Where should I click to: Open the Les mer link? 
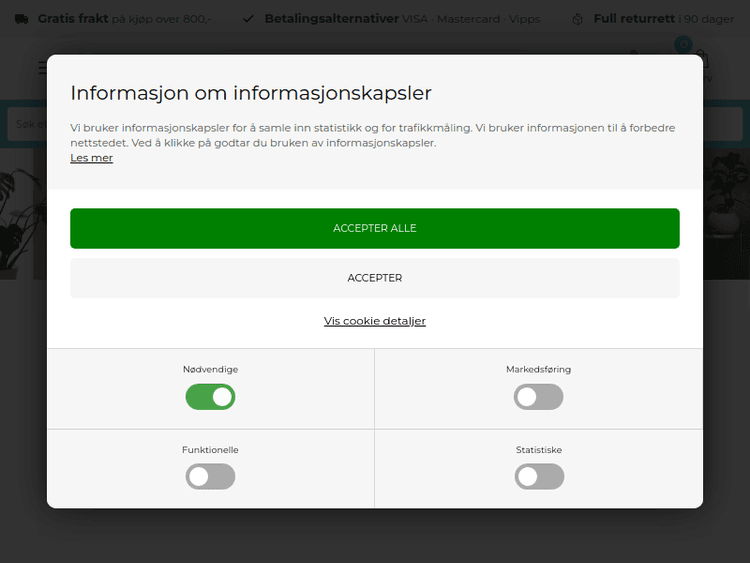tap(91, 158)
